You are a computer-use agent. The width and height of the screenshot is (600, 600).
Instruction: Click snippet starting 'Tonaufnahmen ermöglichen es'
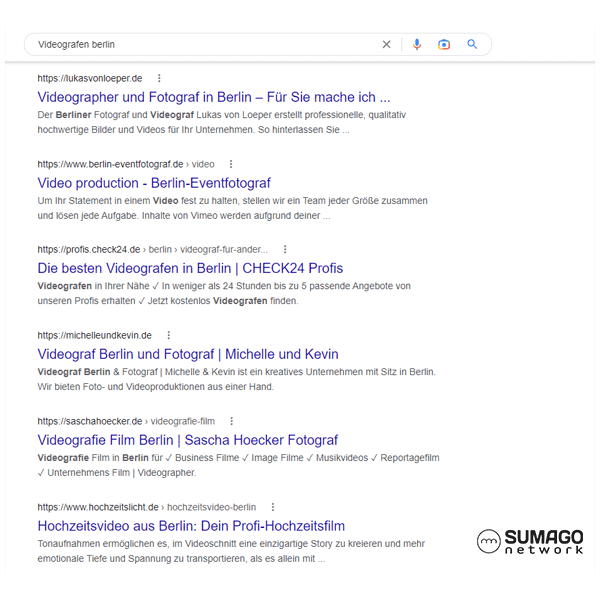(231, 551)
